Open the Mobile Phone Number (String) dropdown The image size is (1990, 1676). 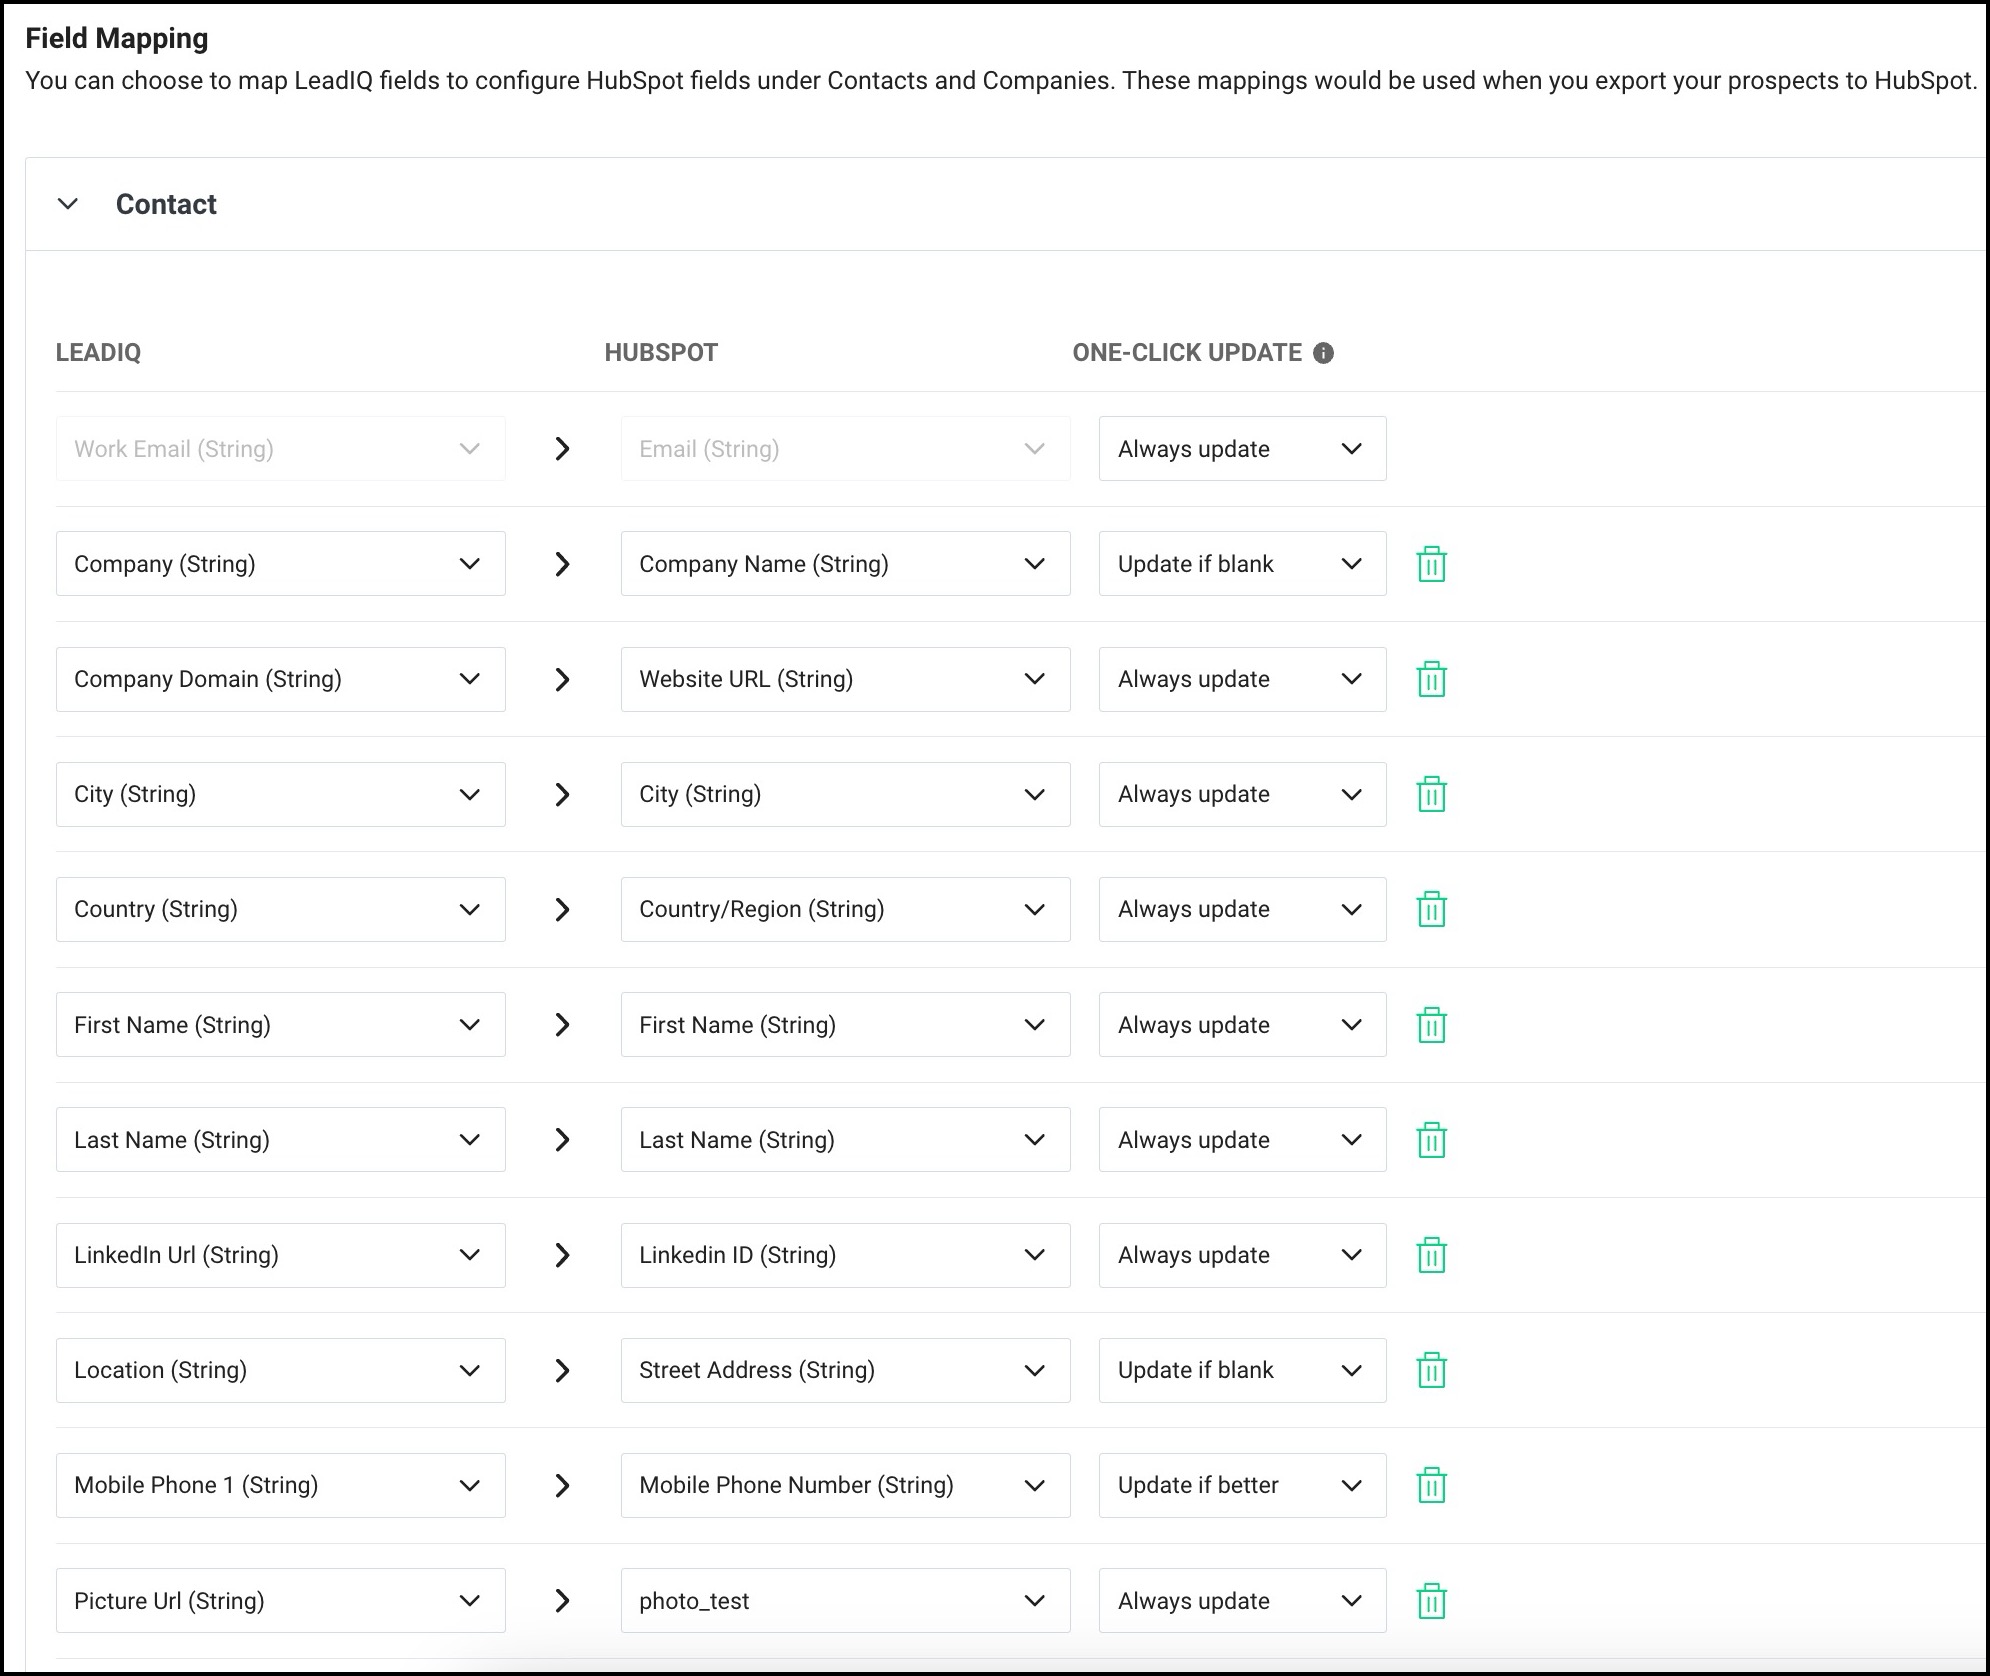pyautogui.click(x=846, y=1485)
